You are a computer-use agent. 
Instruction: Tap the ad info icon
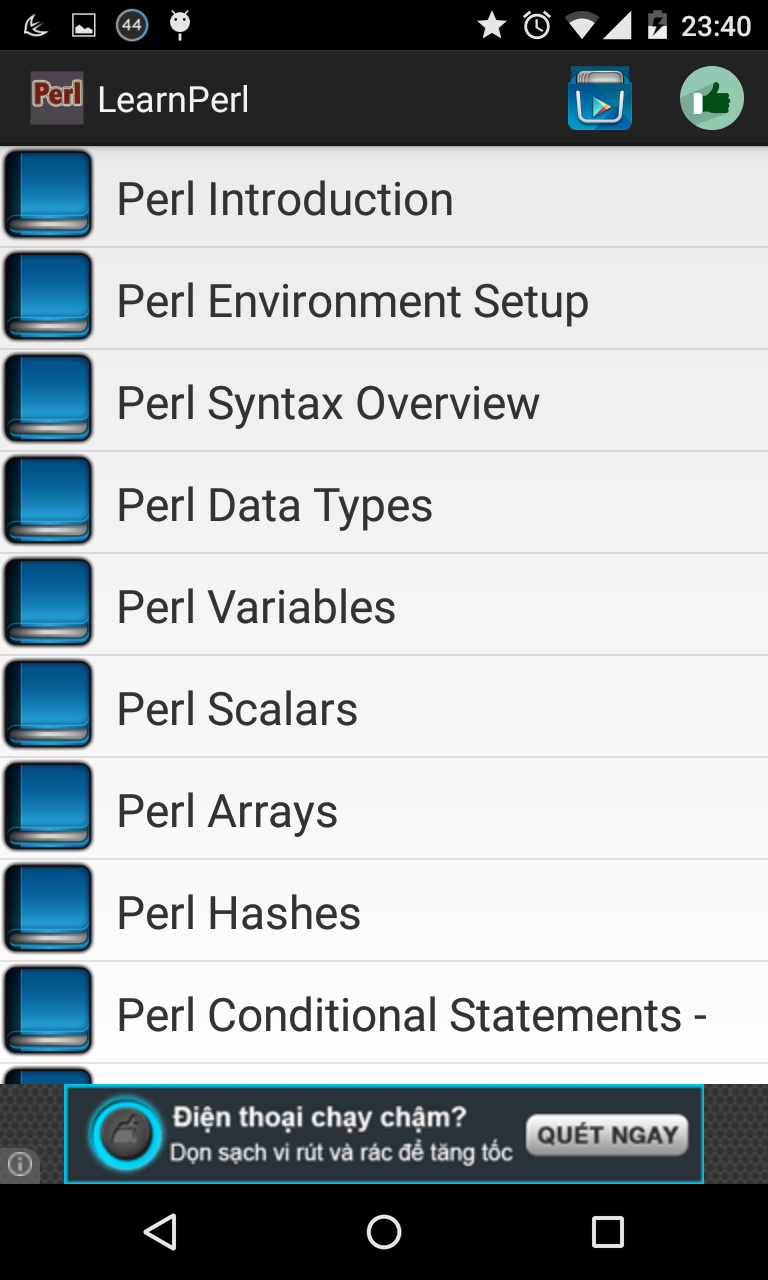[20, 1164]
